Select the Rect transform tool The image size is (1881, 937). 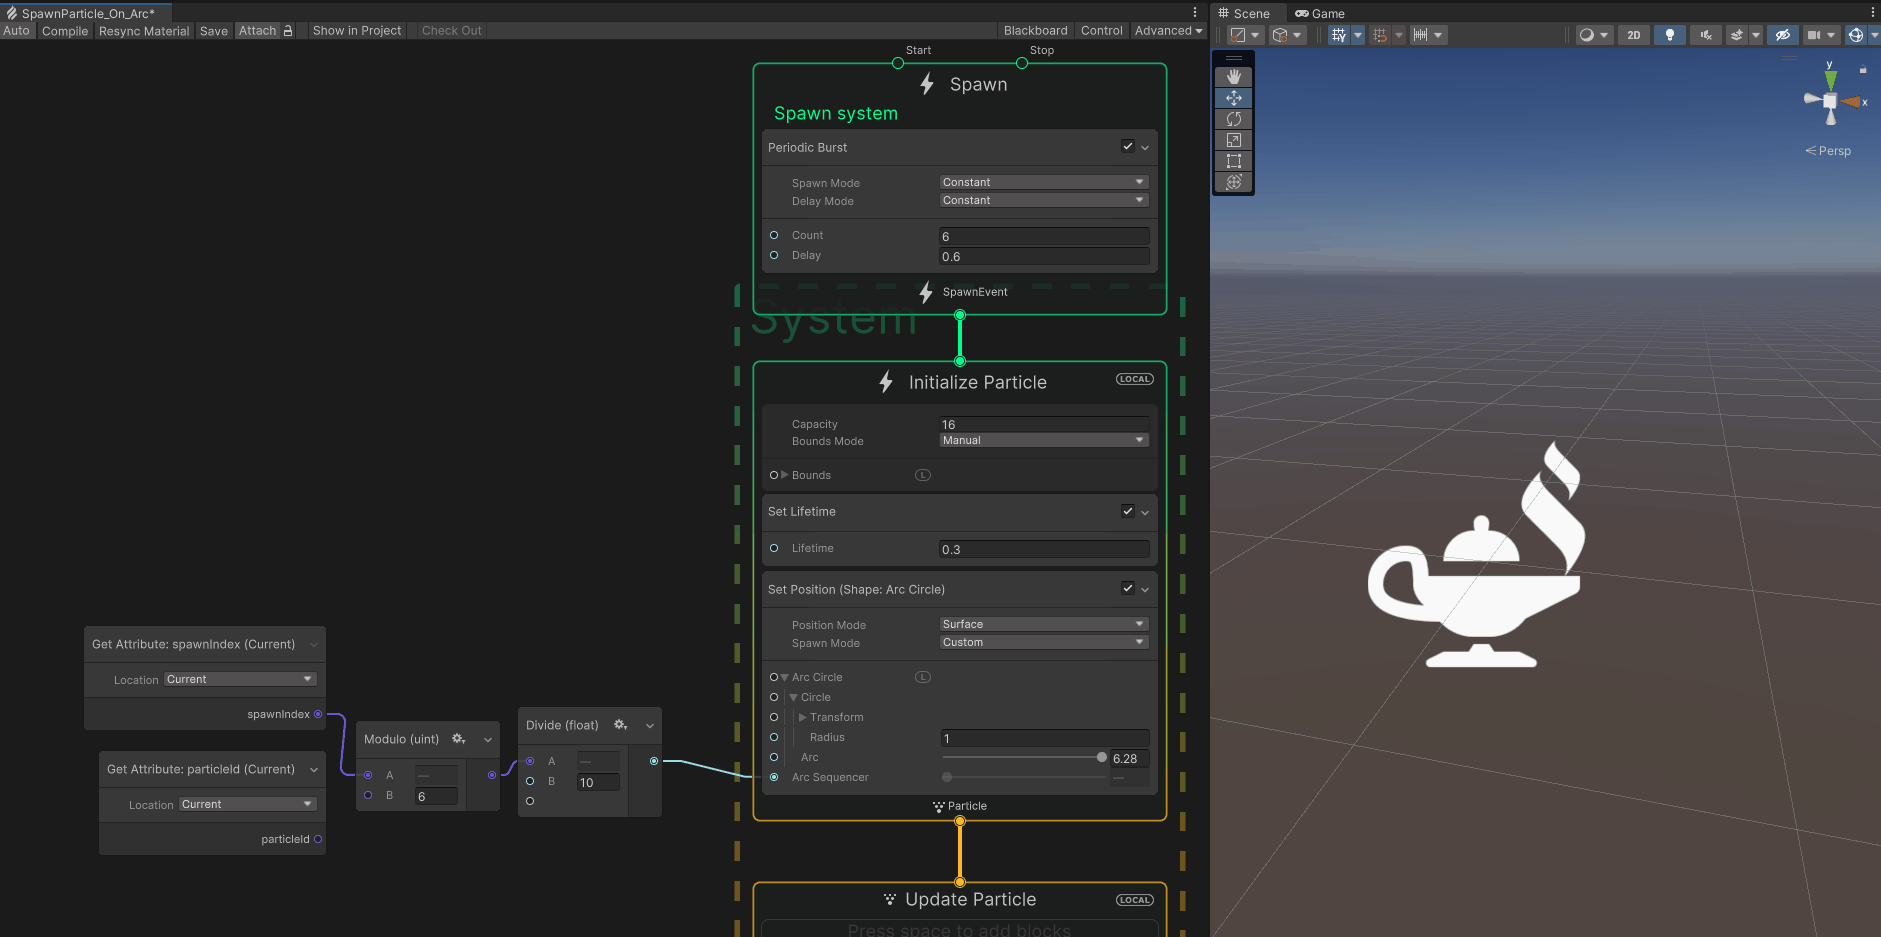click(x=1234, y=160)
